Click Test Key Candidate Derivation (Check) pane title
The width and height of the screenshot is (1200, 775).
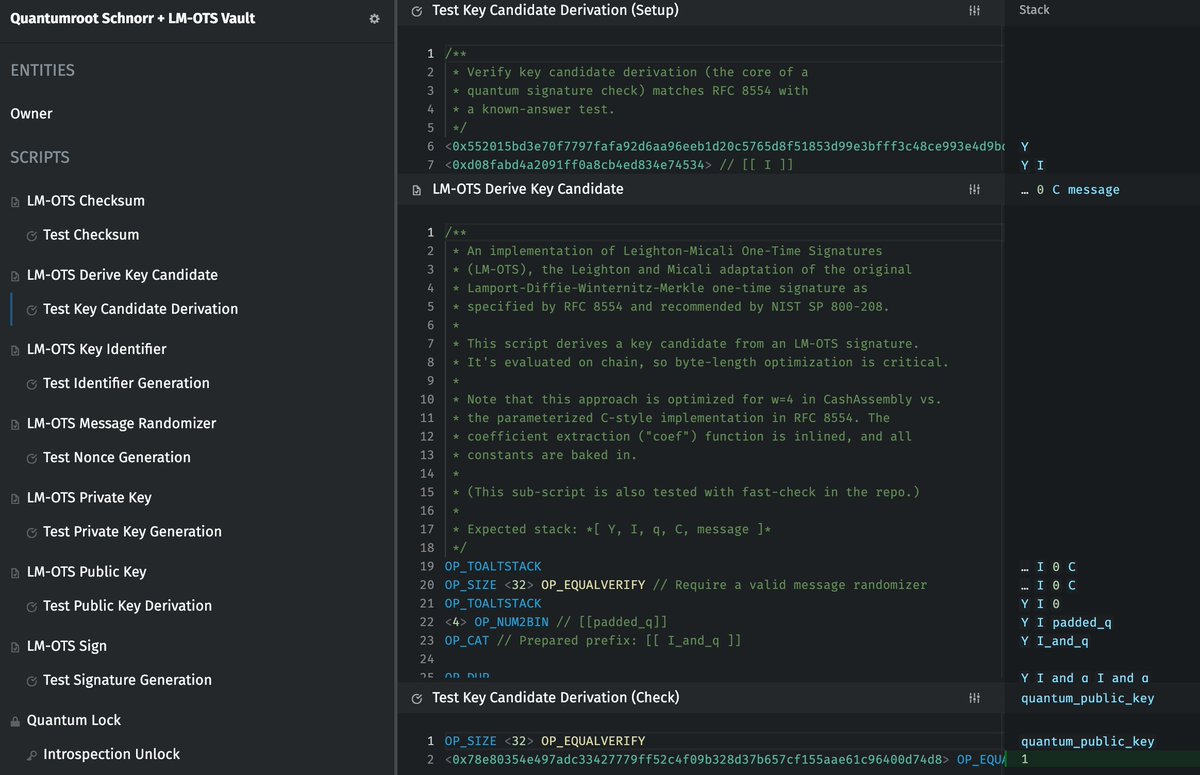click(555, 697)
